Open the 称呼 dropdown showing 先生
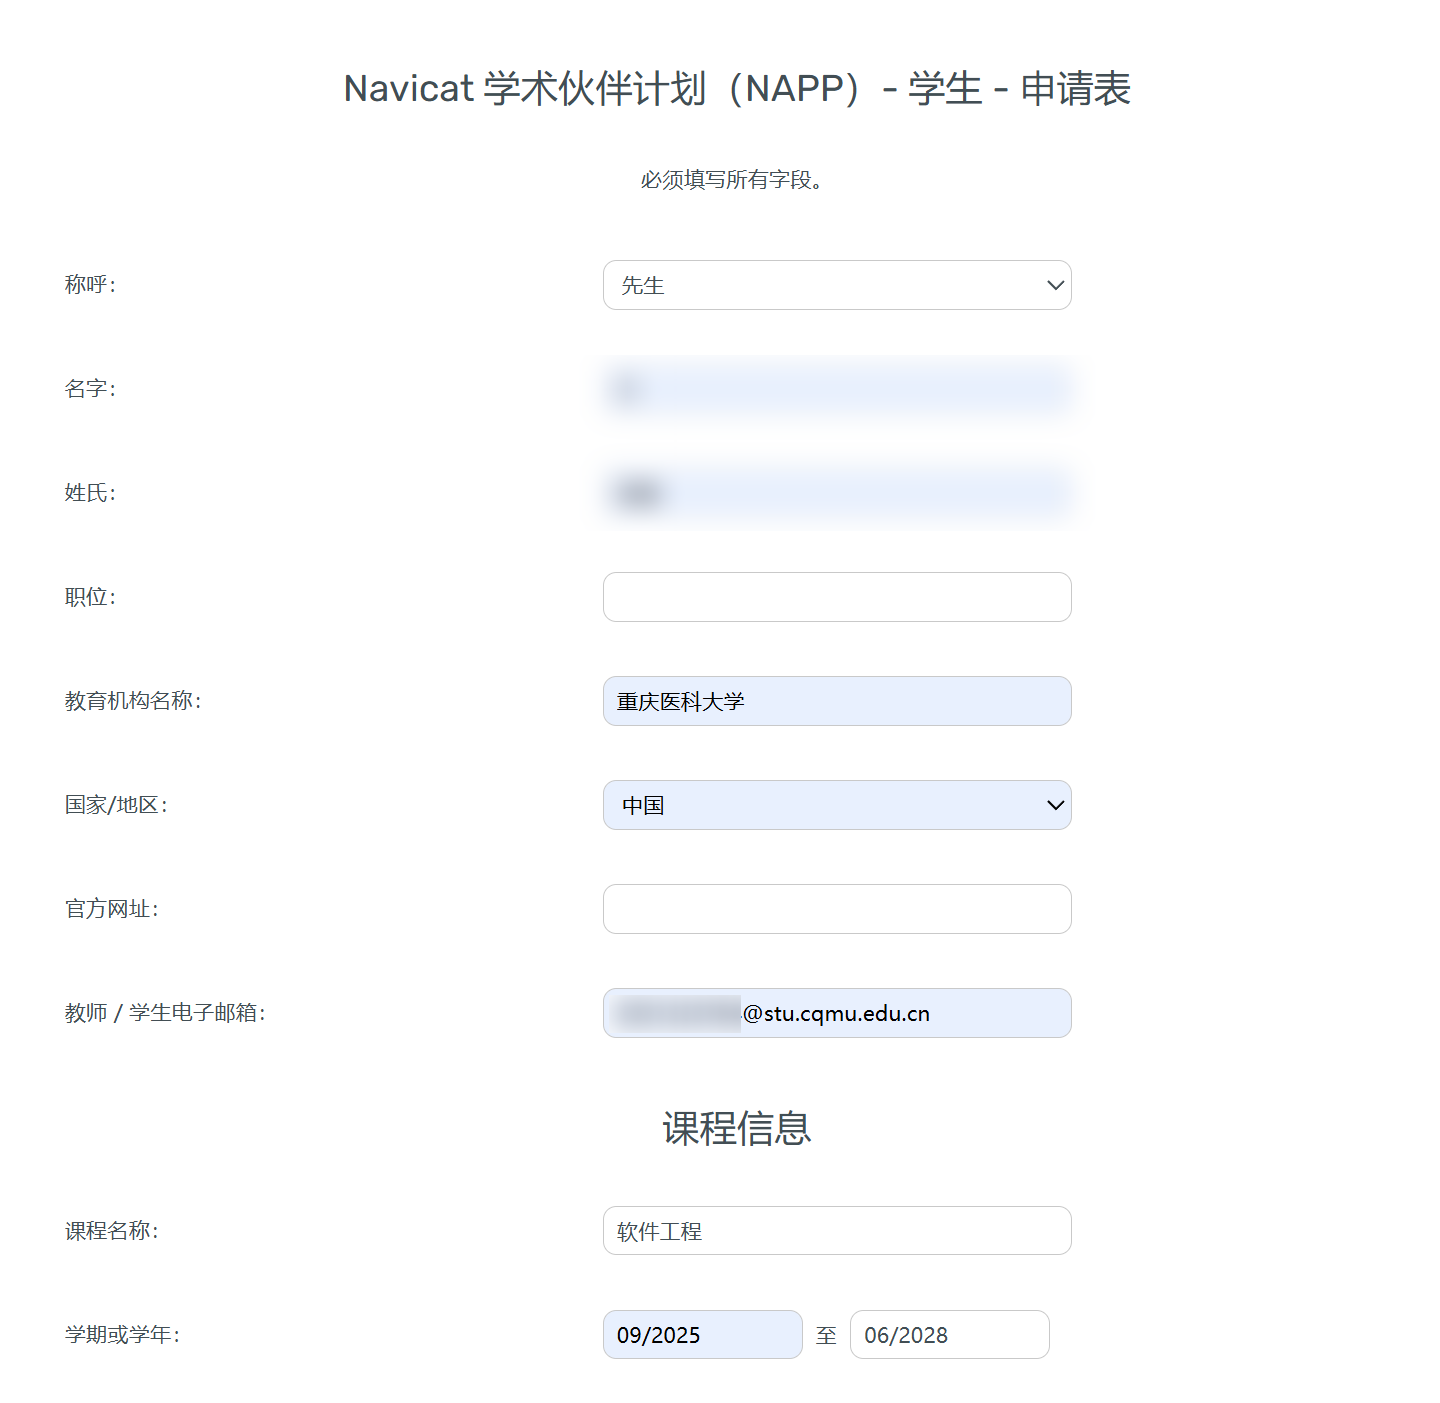This screenshot has width=1440, height=1403. pyautogui.click(x=836, y=285)
